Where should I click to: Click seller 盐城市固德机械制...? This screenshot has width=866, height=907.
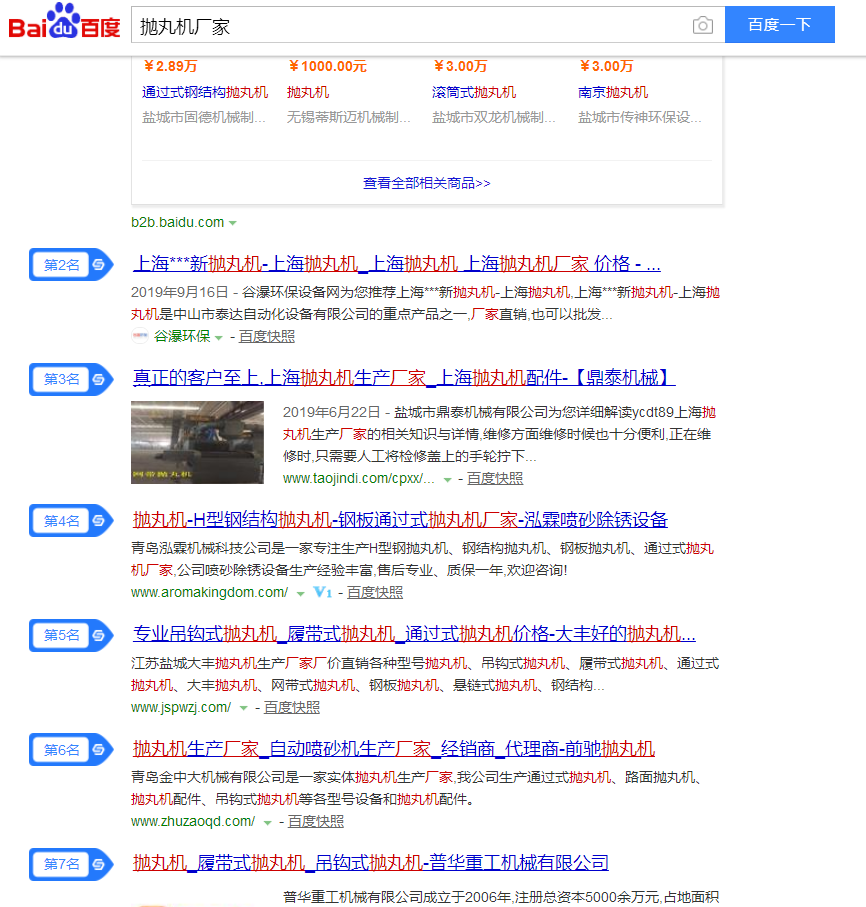[x=204, y=117]
